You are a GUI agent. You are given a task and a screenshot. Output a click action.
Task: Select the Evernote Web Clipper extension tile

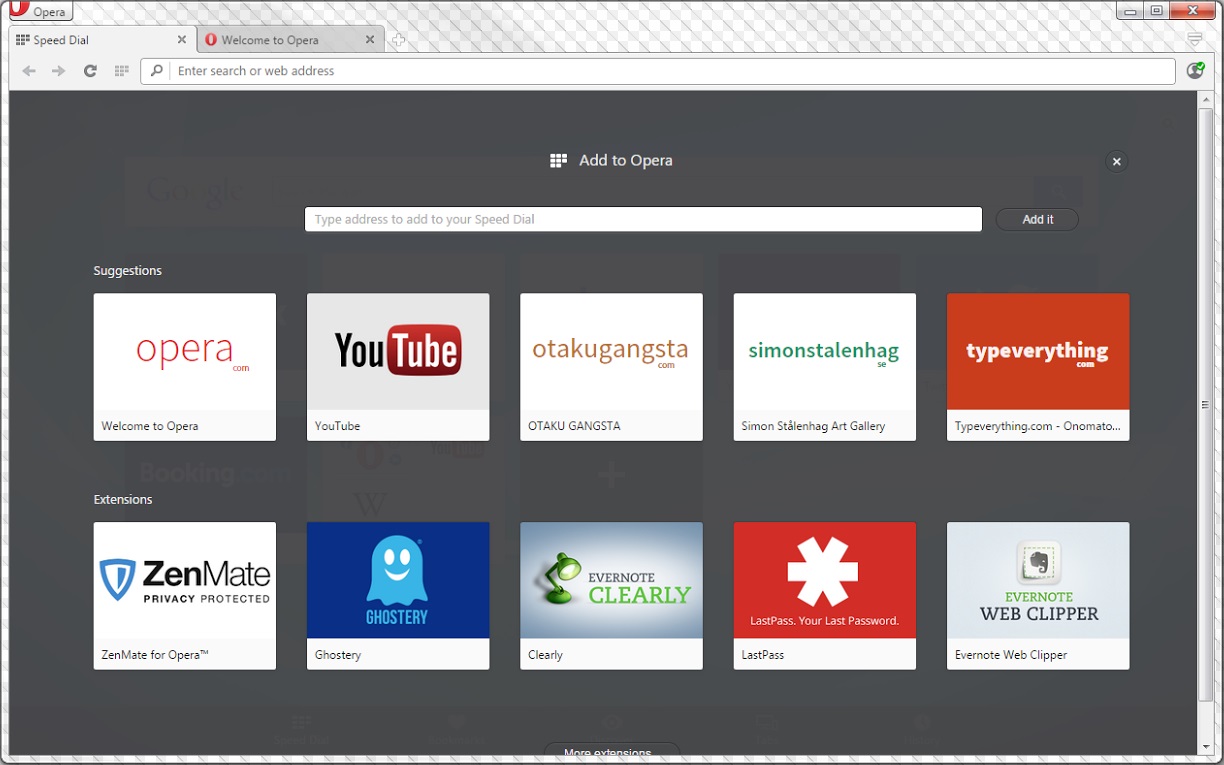coord(1038,595)
